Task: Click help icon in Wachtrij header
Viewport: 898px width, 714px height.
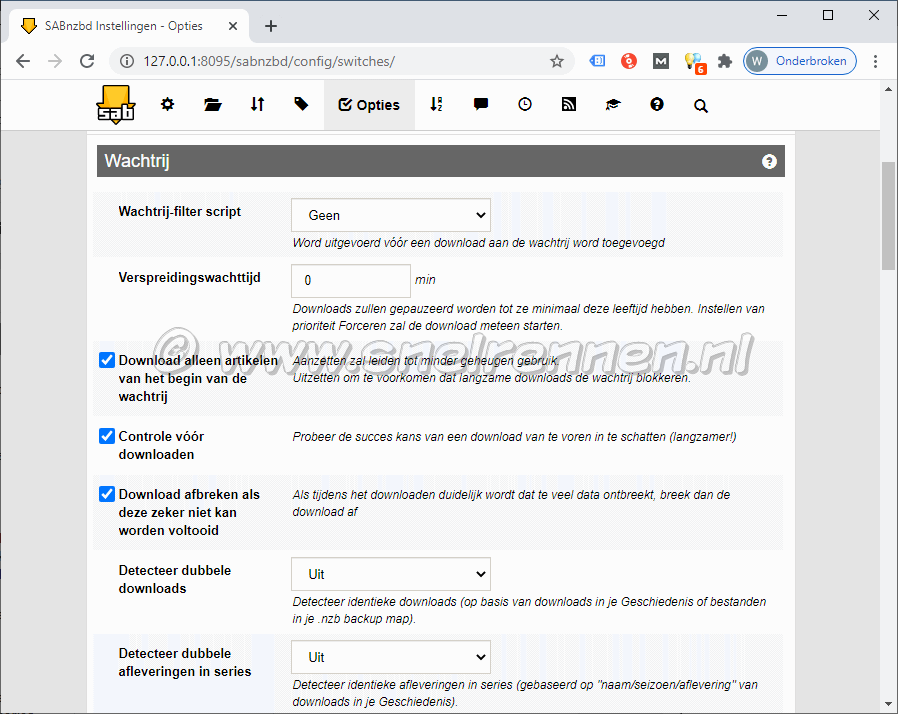Action: tap(769, 161)
